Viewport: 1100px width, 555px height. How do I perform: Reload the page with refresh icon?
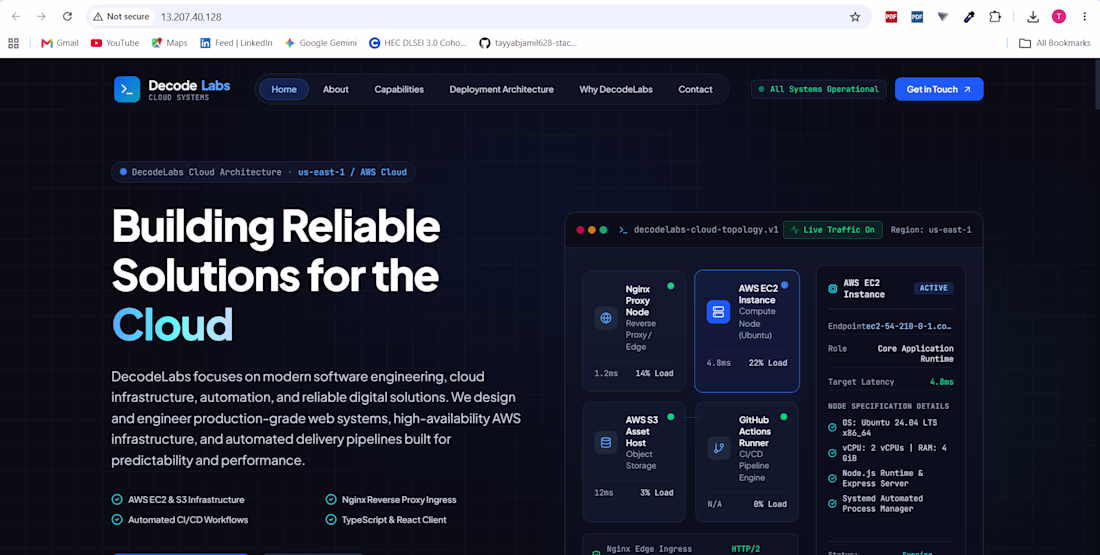[x=67, y=17]
